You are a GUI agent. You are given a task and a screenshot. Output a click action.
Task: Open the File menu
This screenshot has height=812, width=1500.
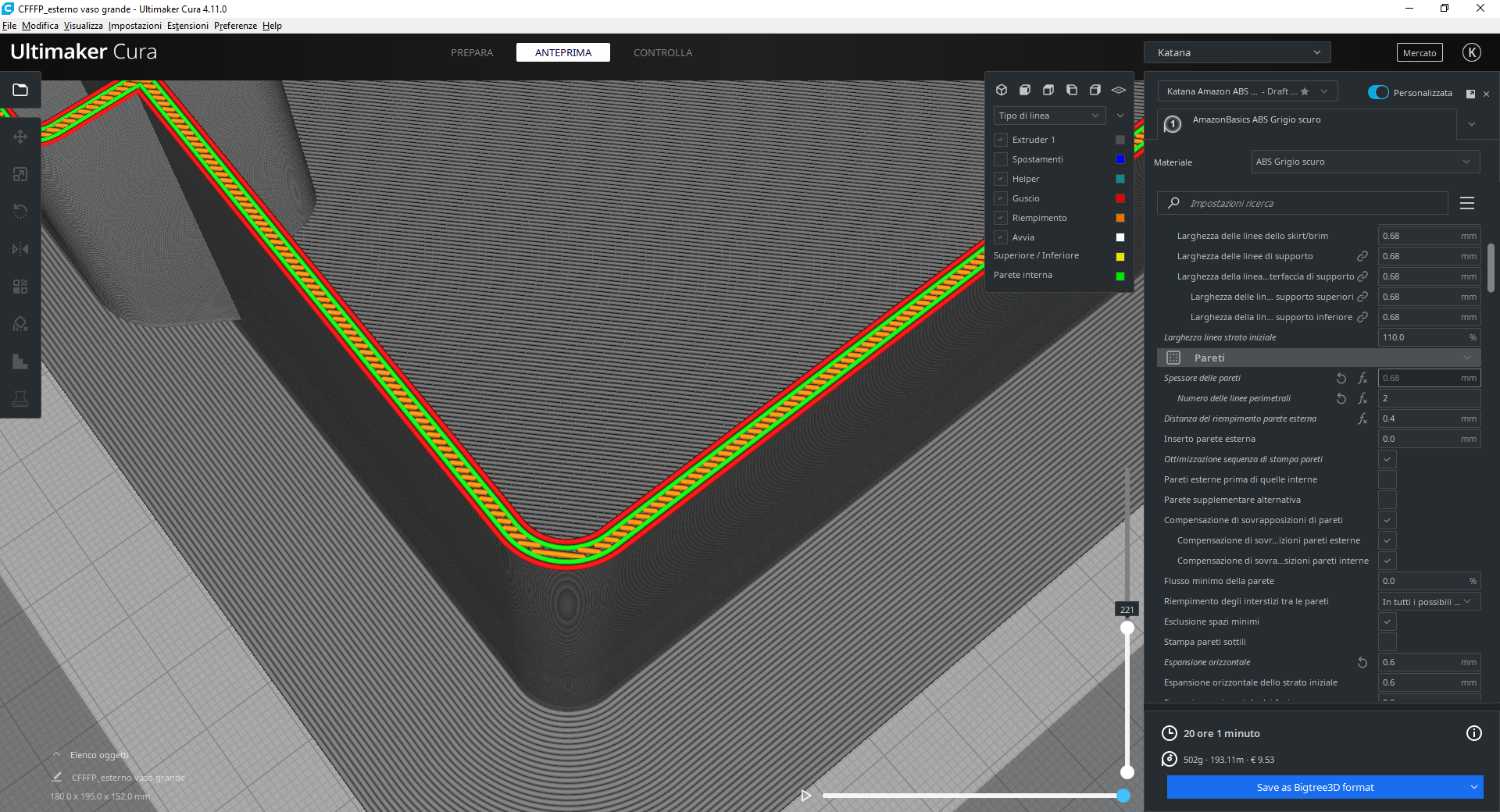(9, 25)
